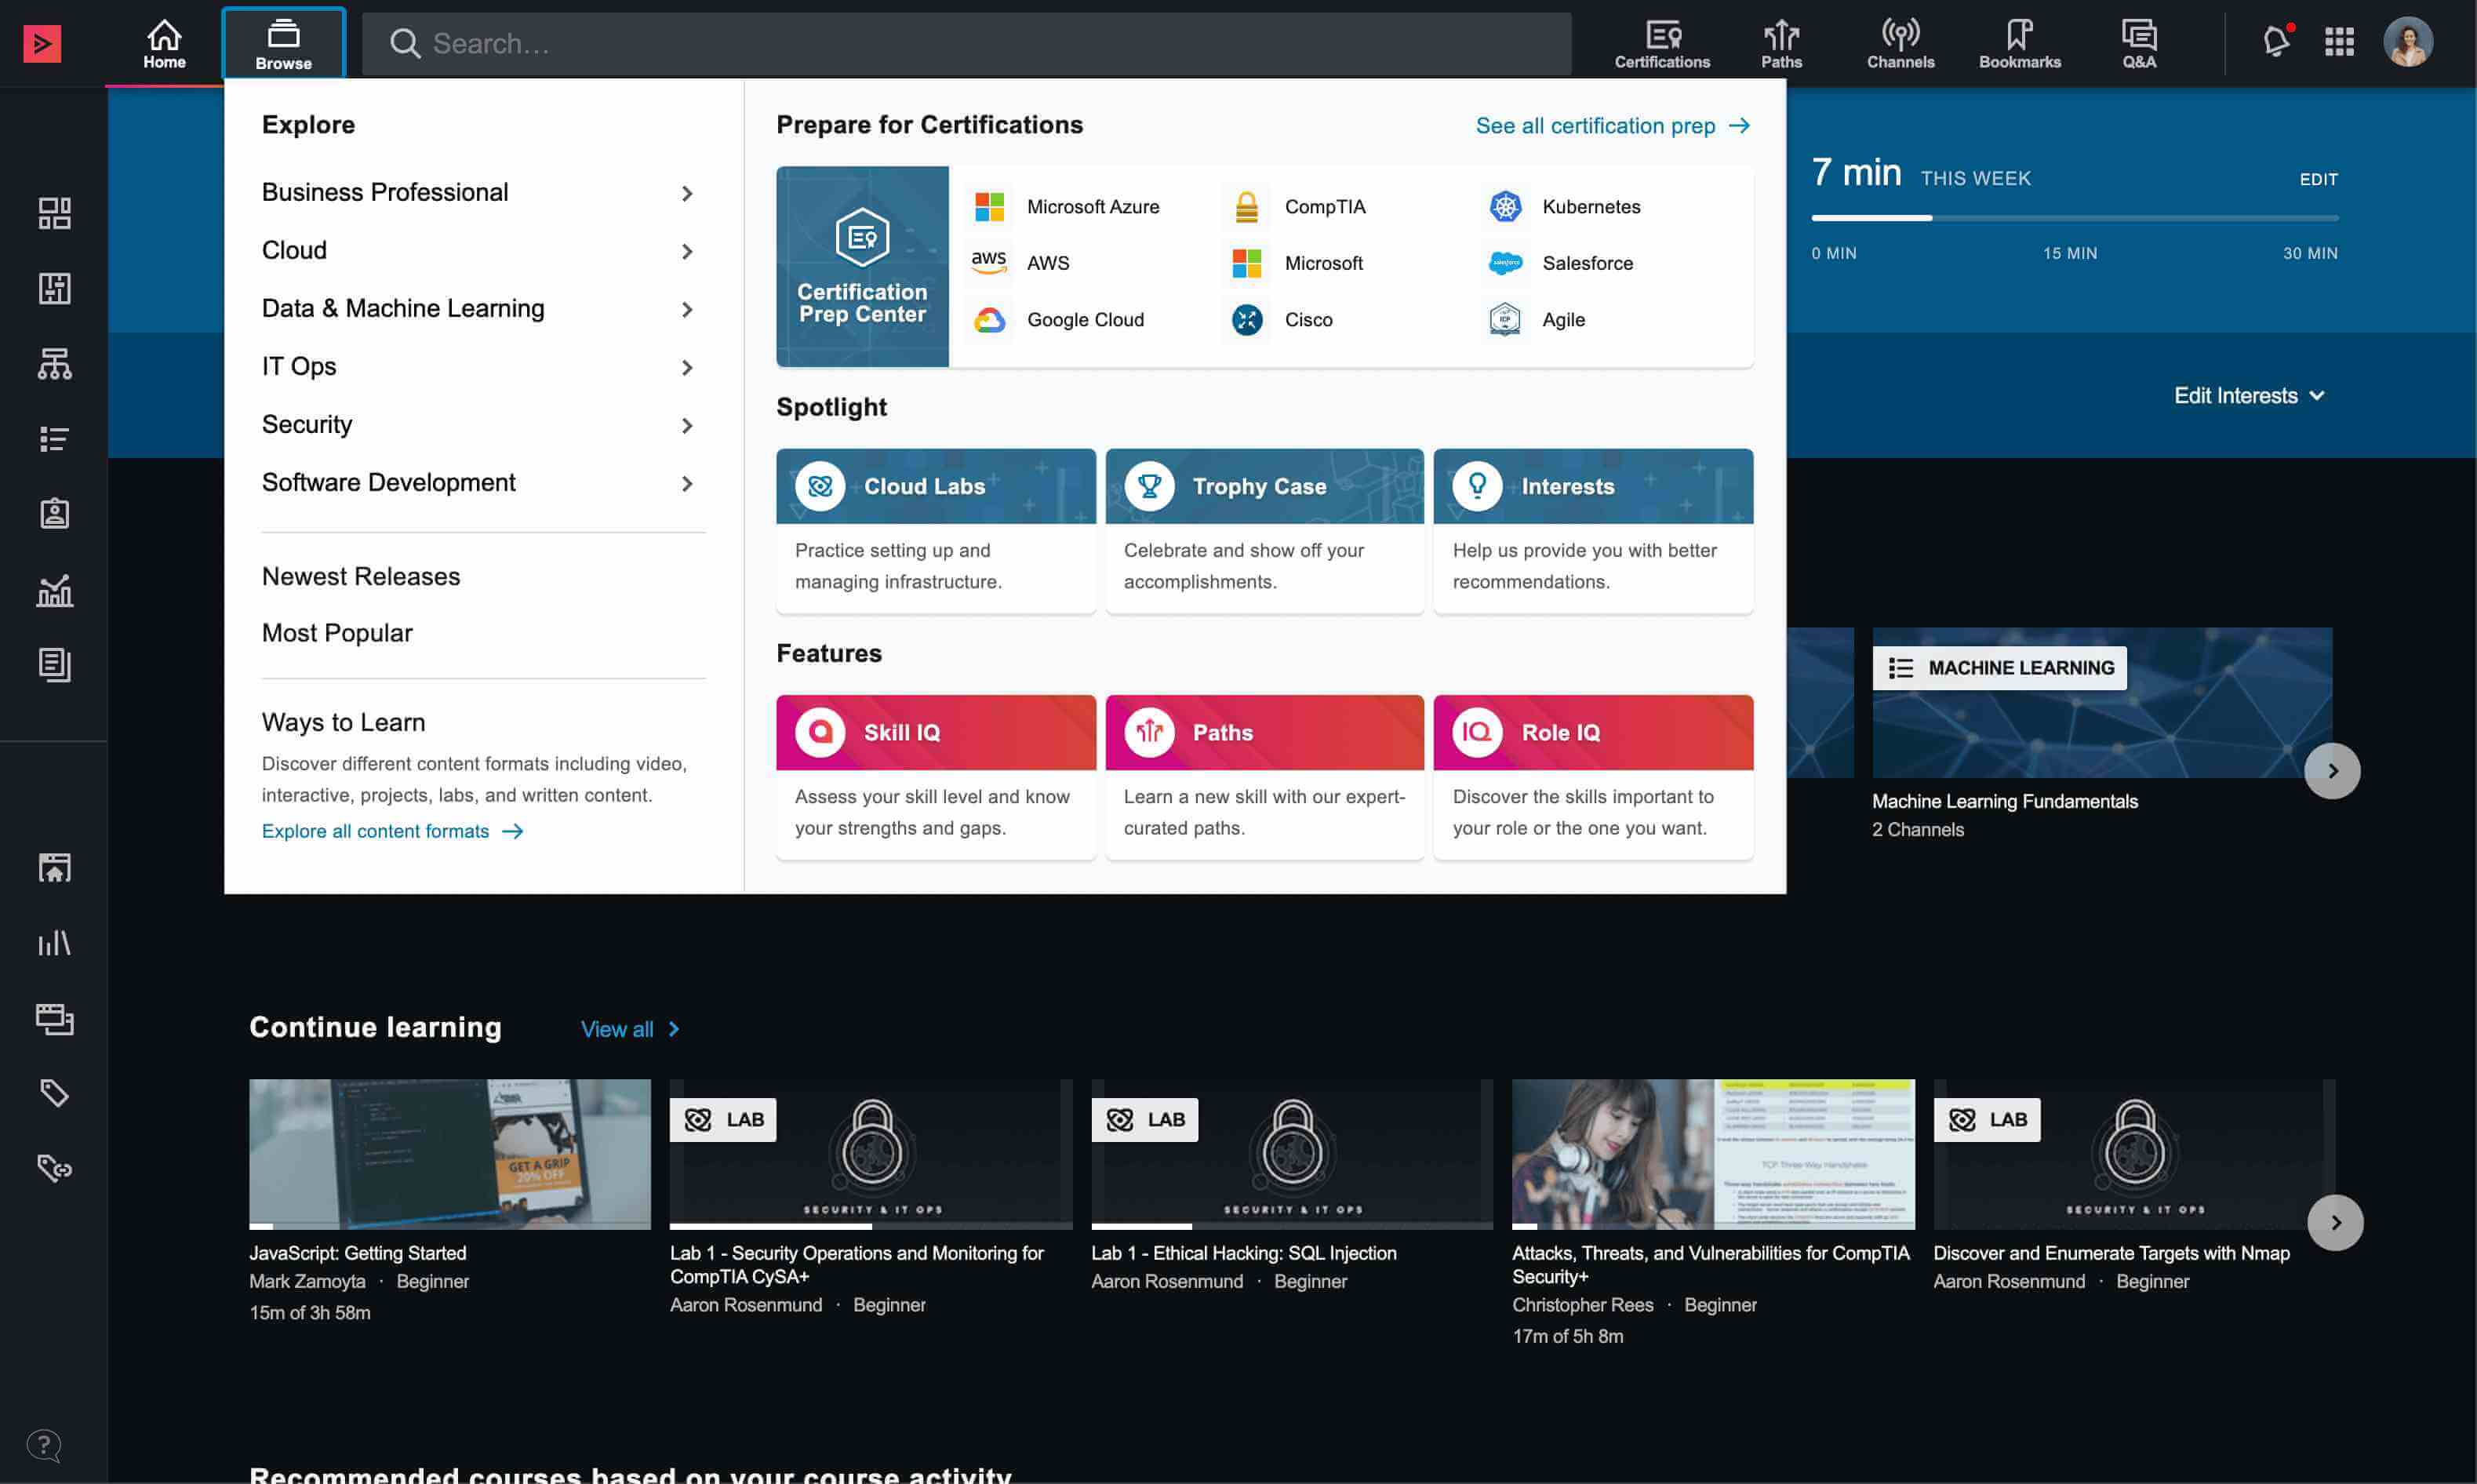Click the weekly goal progress bar
The image size is (2477, 1484).
tap(2073, 217)
